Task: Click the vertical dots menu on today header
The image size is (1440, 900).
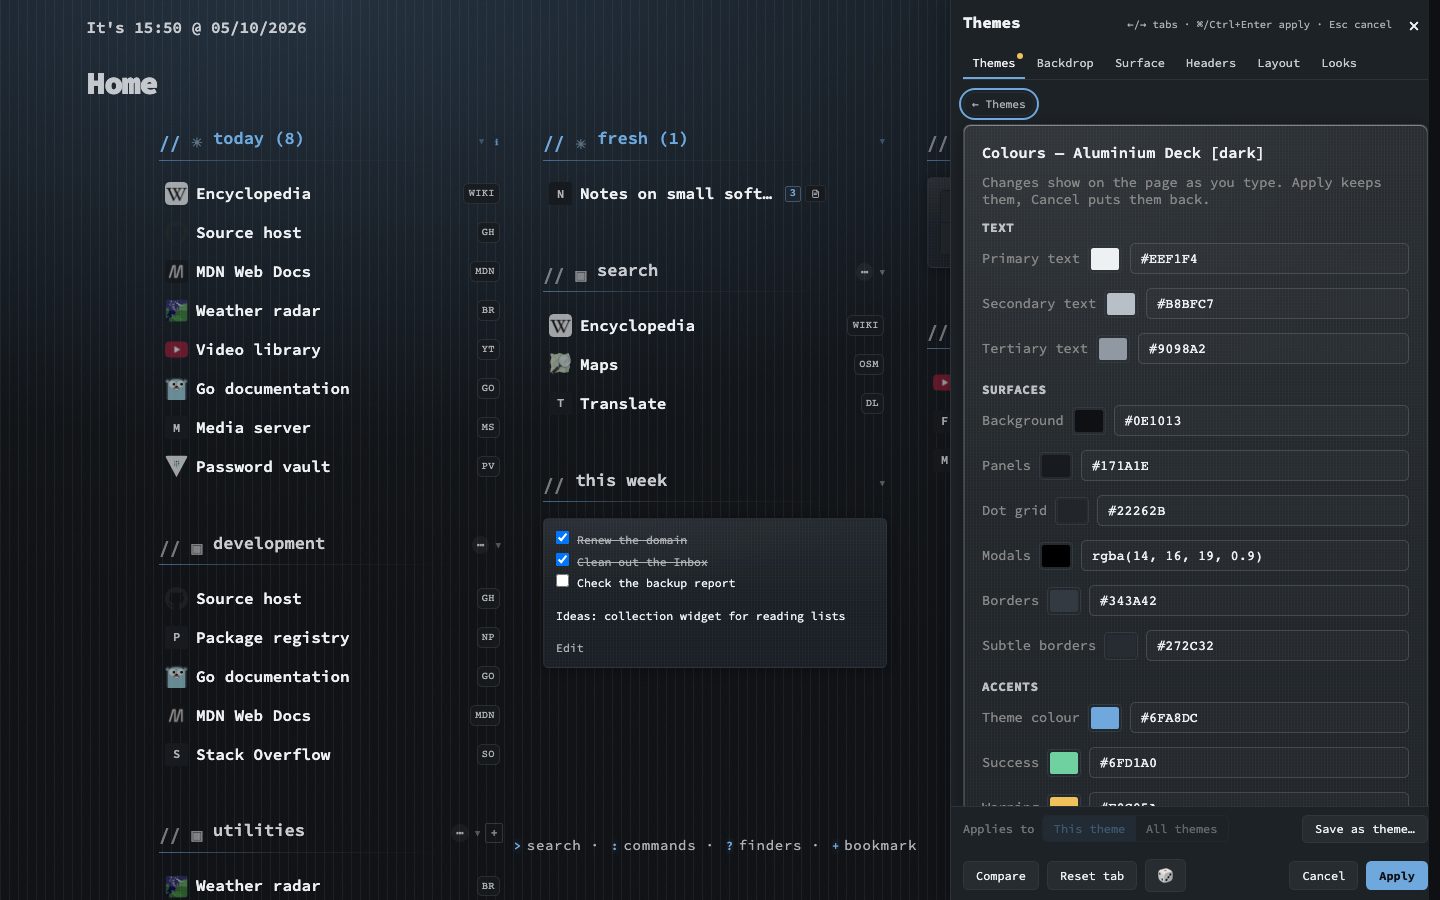Action: click(496, 142)
